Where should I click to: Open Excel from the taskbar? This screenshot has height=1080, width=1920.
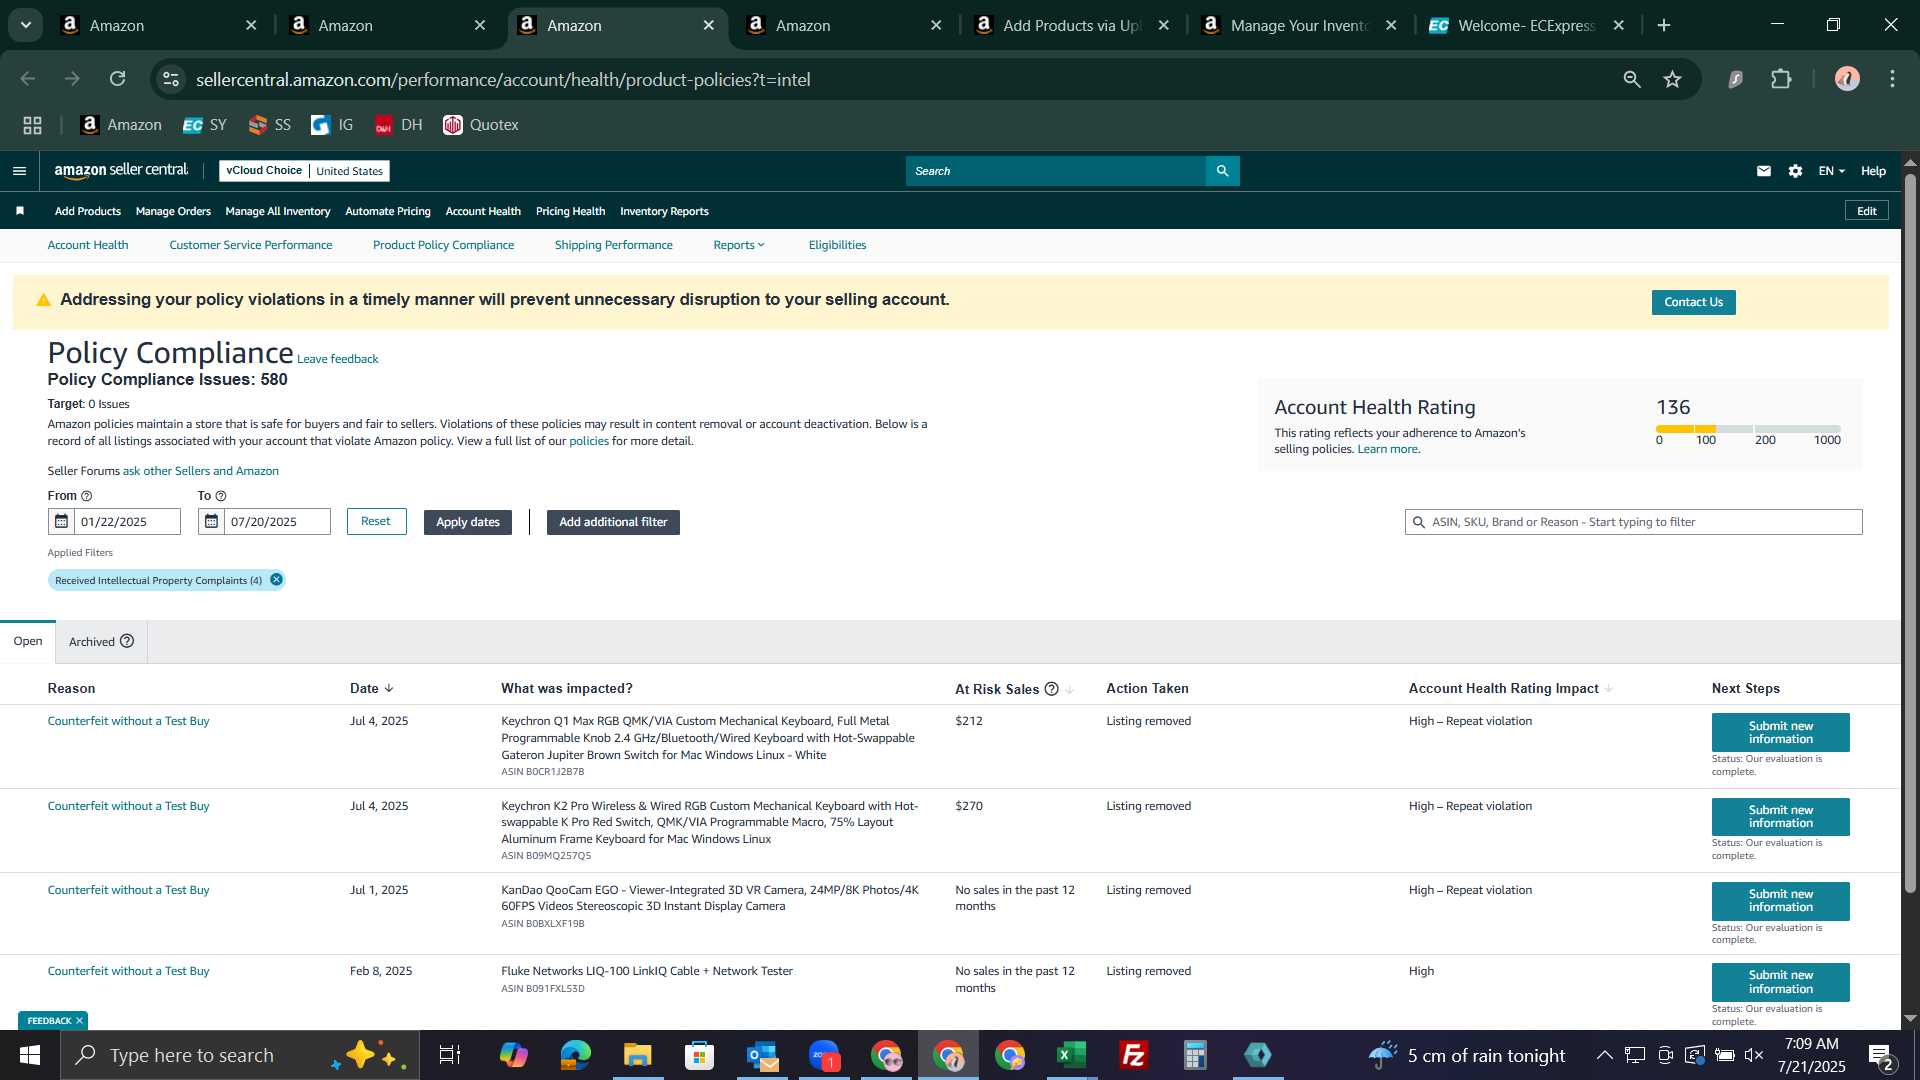click(x=1072, y=1055)
